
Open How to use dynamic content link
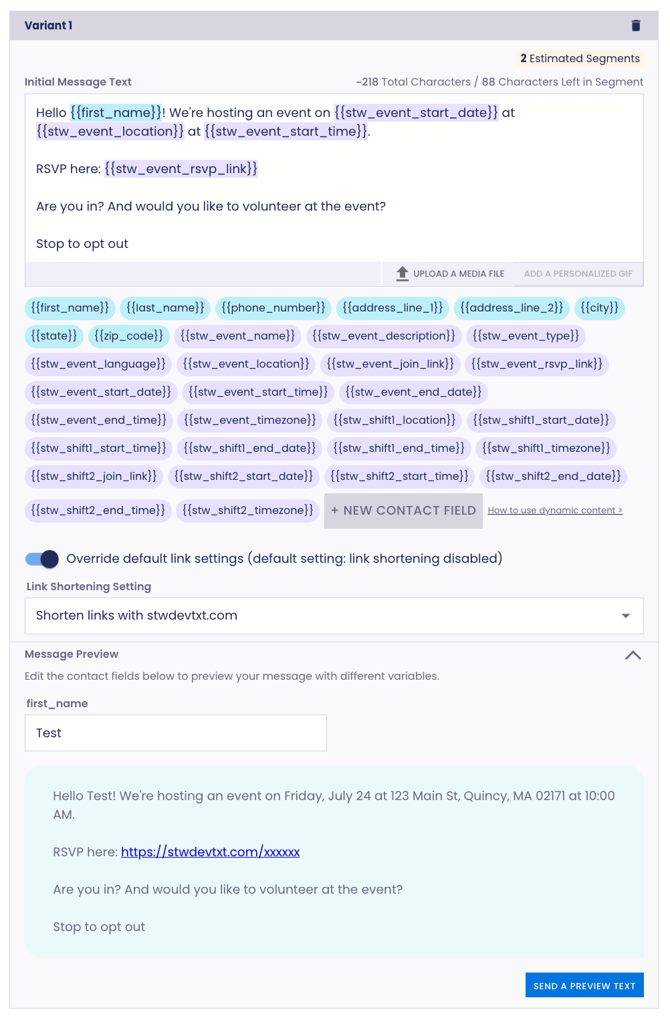pyautogui.click(x=555, y=511)
